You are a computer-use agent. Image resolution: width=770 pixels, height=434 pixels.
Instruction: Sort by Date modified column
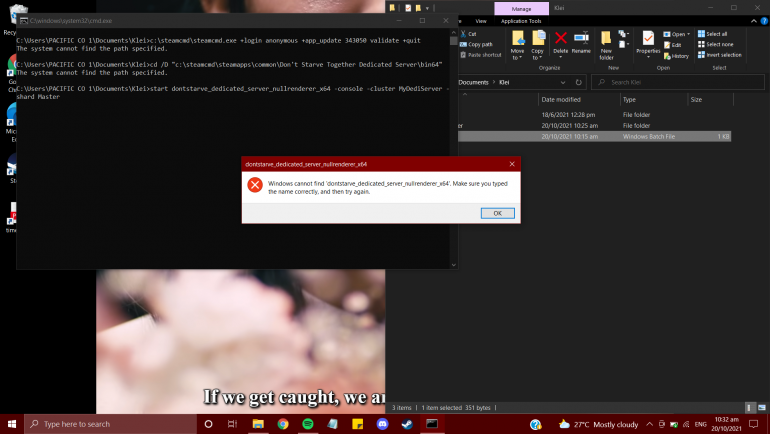pyautogui.click(x=579, y=100)
